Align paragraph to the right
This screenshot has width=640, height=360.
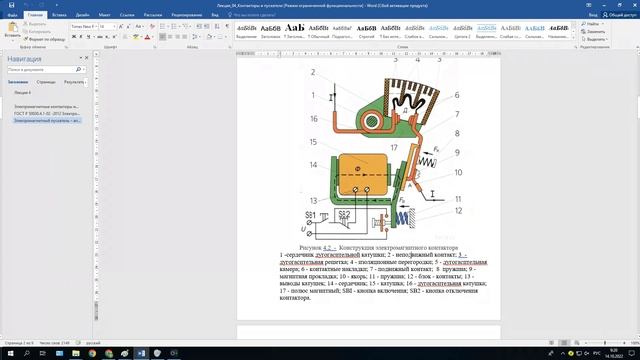tap(177, 37)
